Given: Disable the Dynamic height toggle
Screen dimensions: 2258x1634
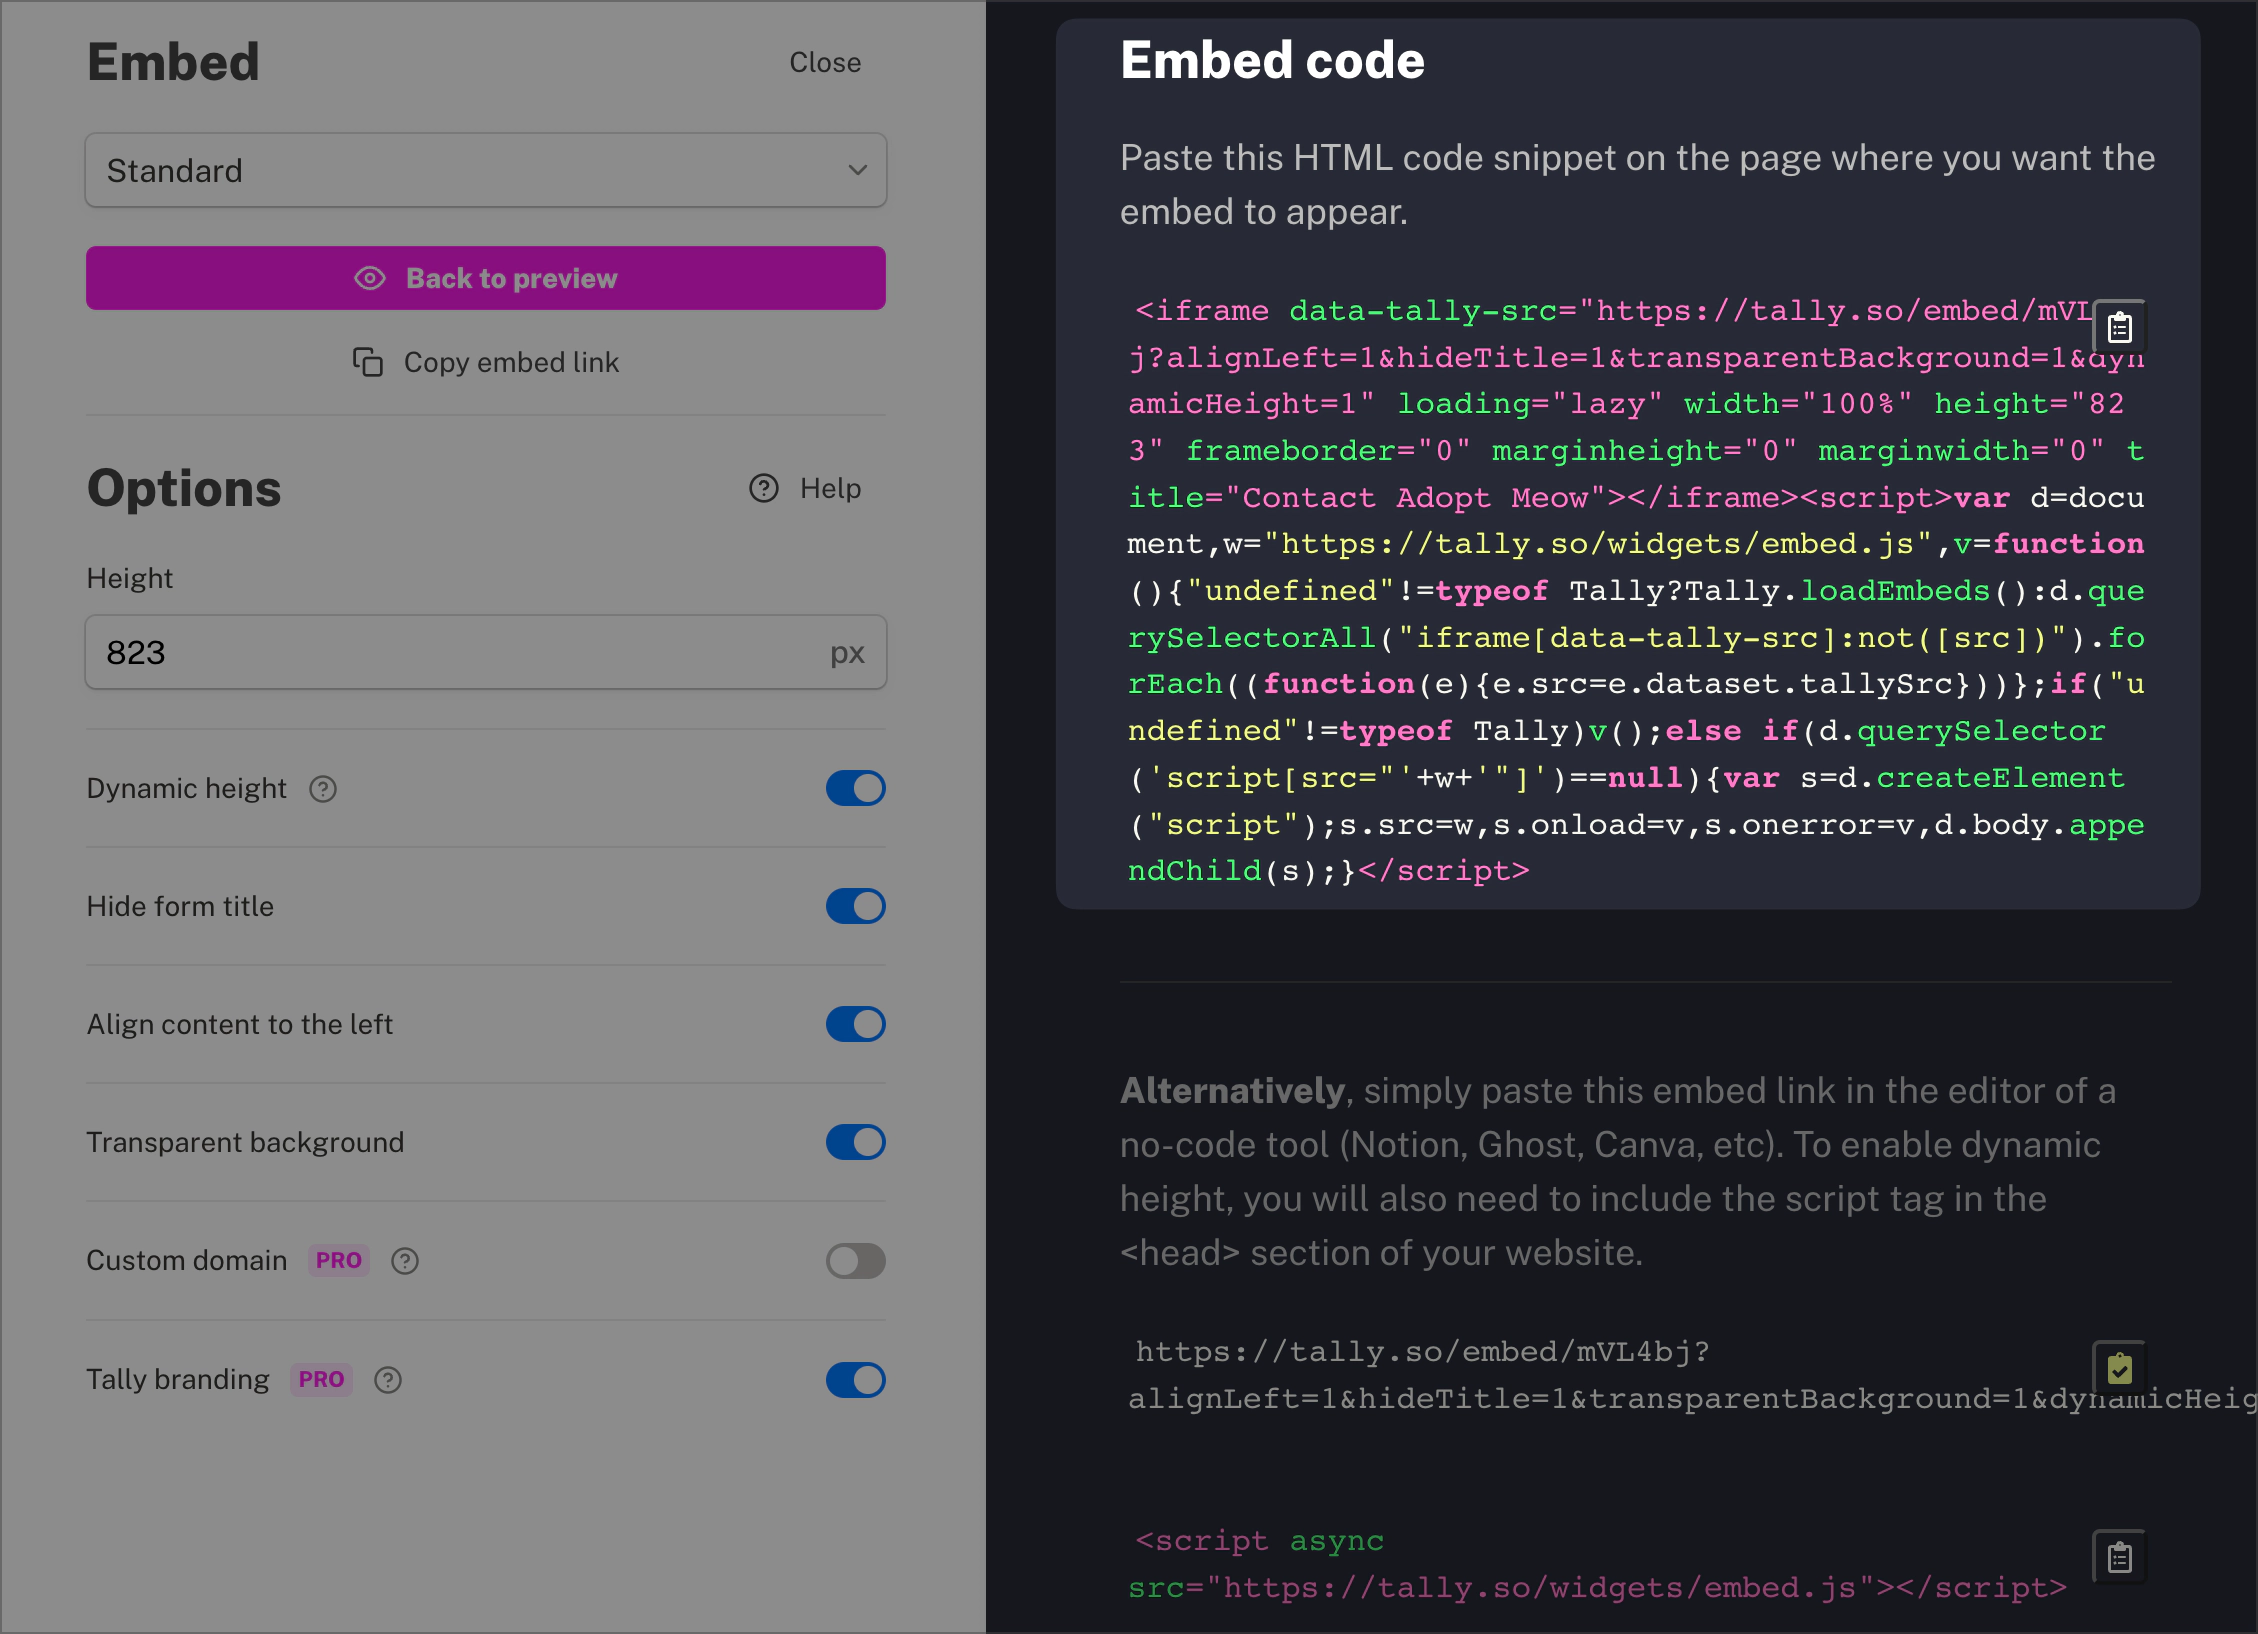Looking at the screenshot, I should point(855,789).
